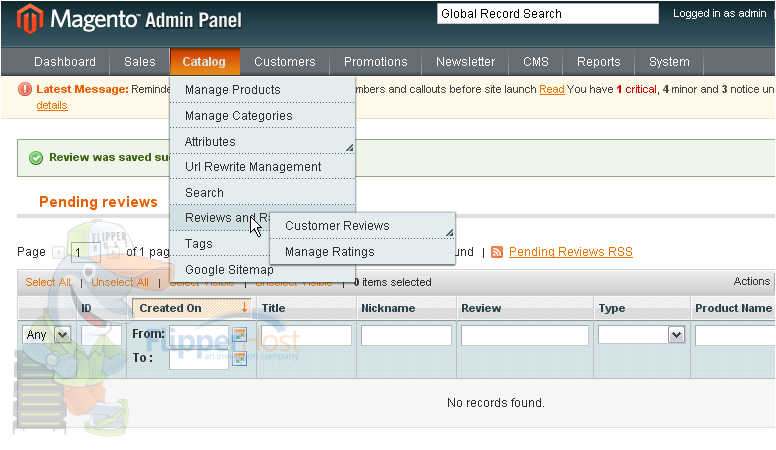Click the Magento logo icon
Viewport: 776px width, 450px height.
click(x=30, y=19)
